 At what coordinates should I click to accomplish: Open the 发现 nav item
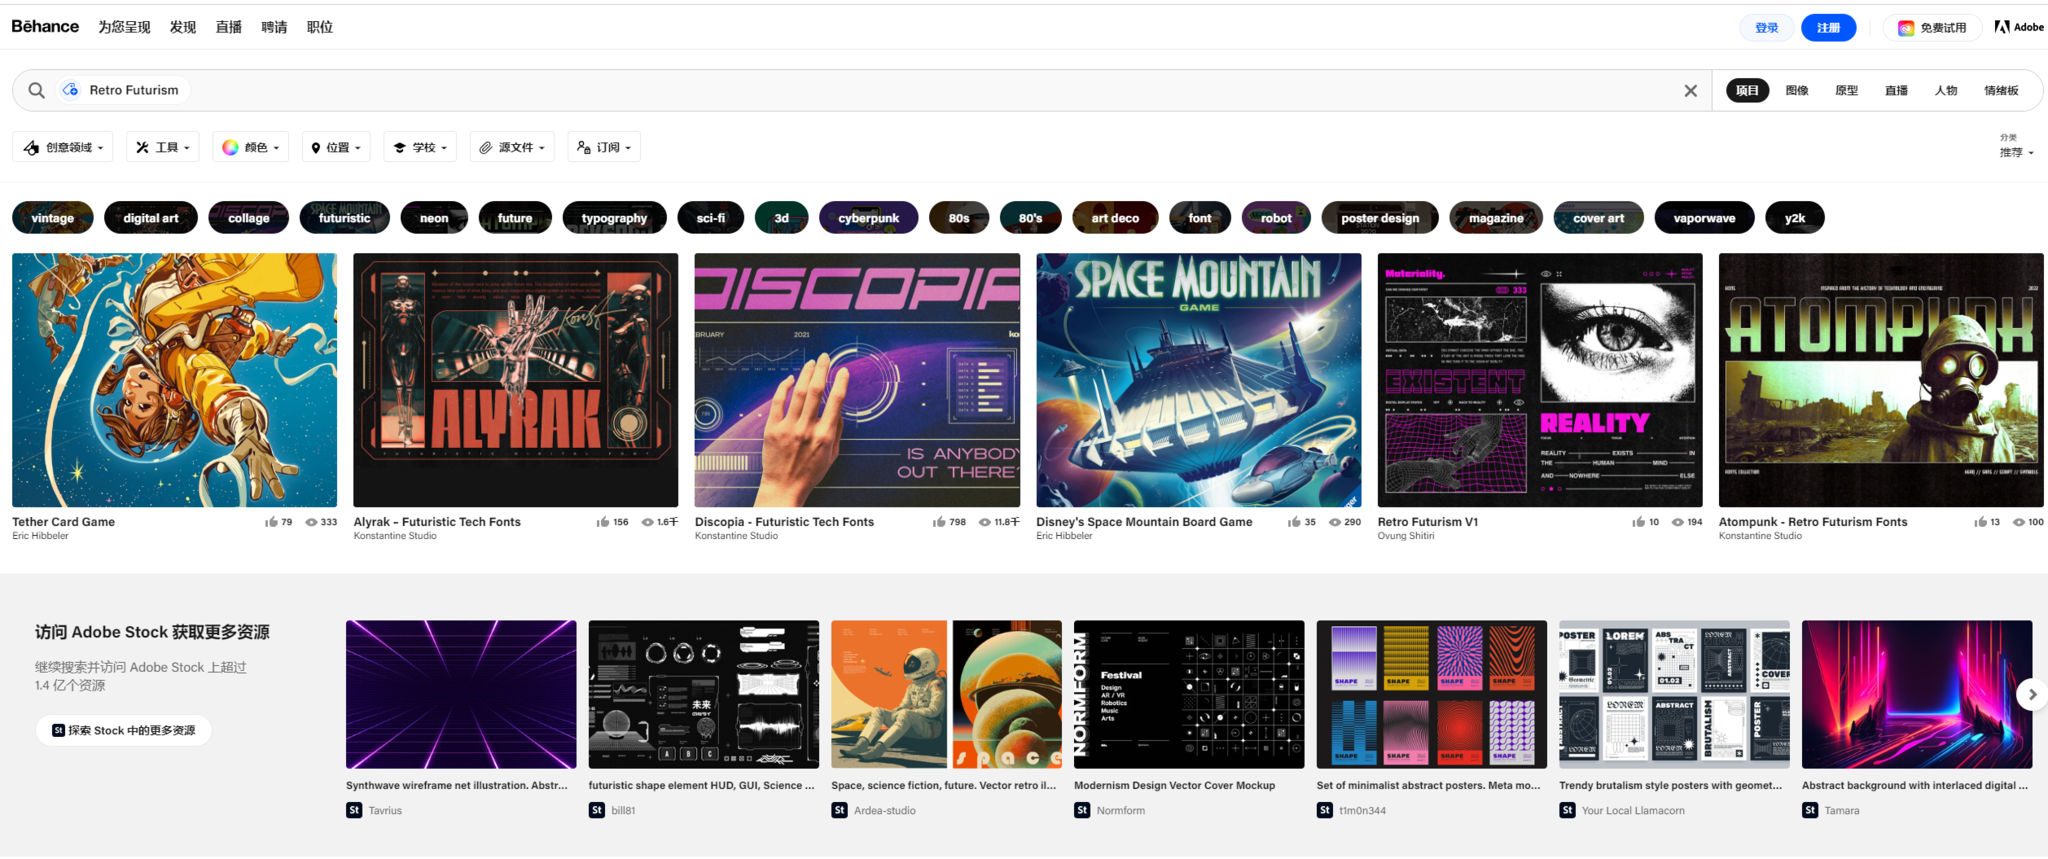tap(183, 27)
